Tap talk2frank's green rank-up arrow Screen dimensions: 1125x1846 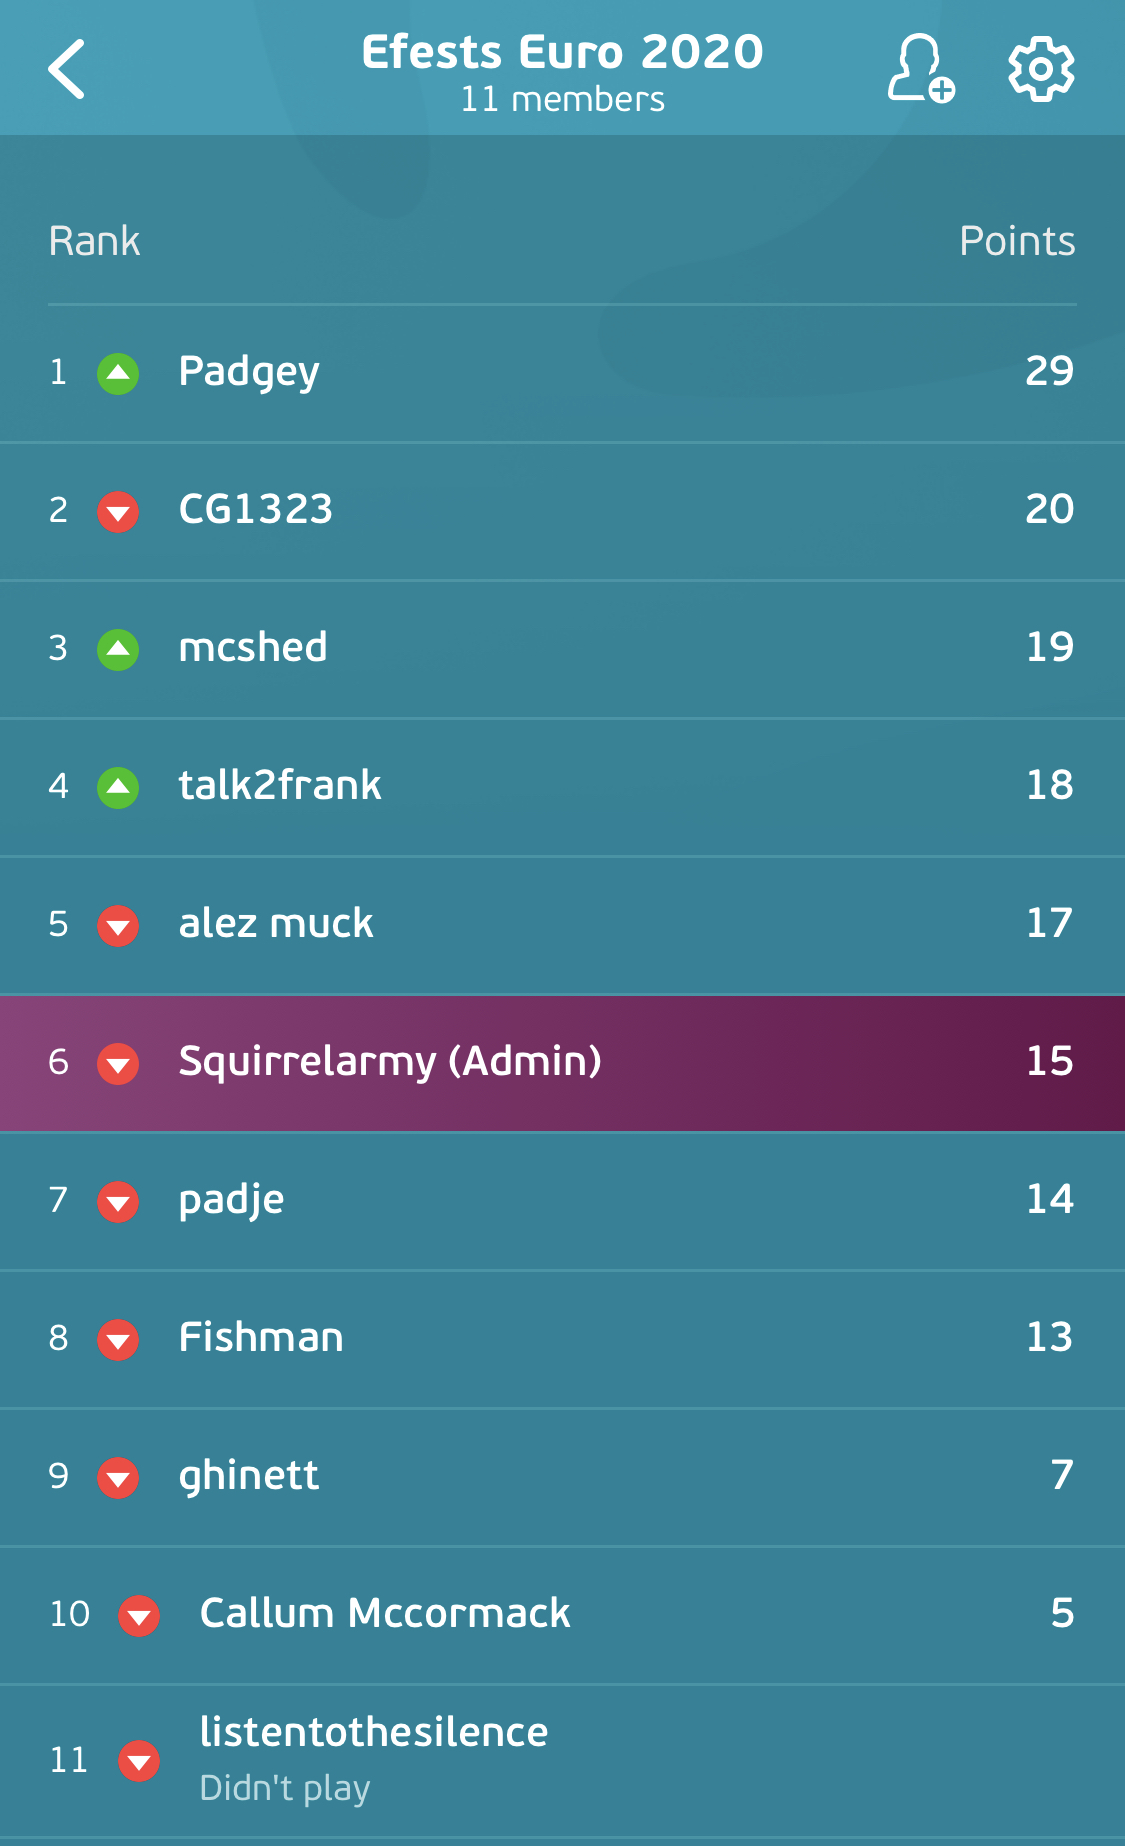pyautogui.click(x=118, y=787)
